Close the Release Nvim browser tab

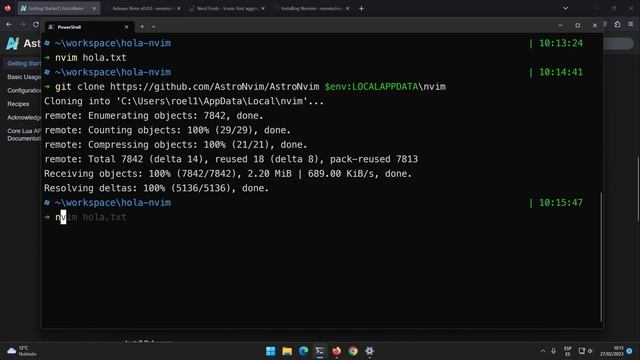[179, 8]
